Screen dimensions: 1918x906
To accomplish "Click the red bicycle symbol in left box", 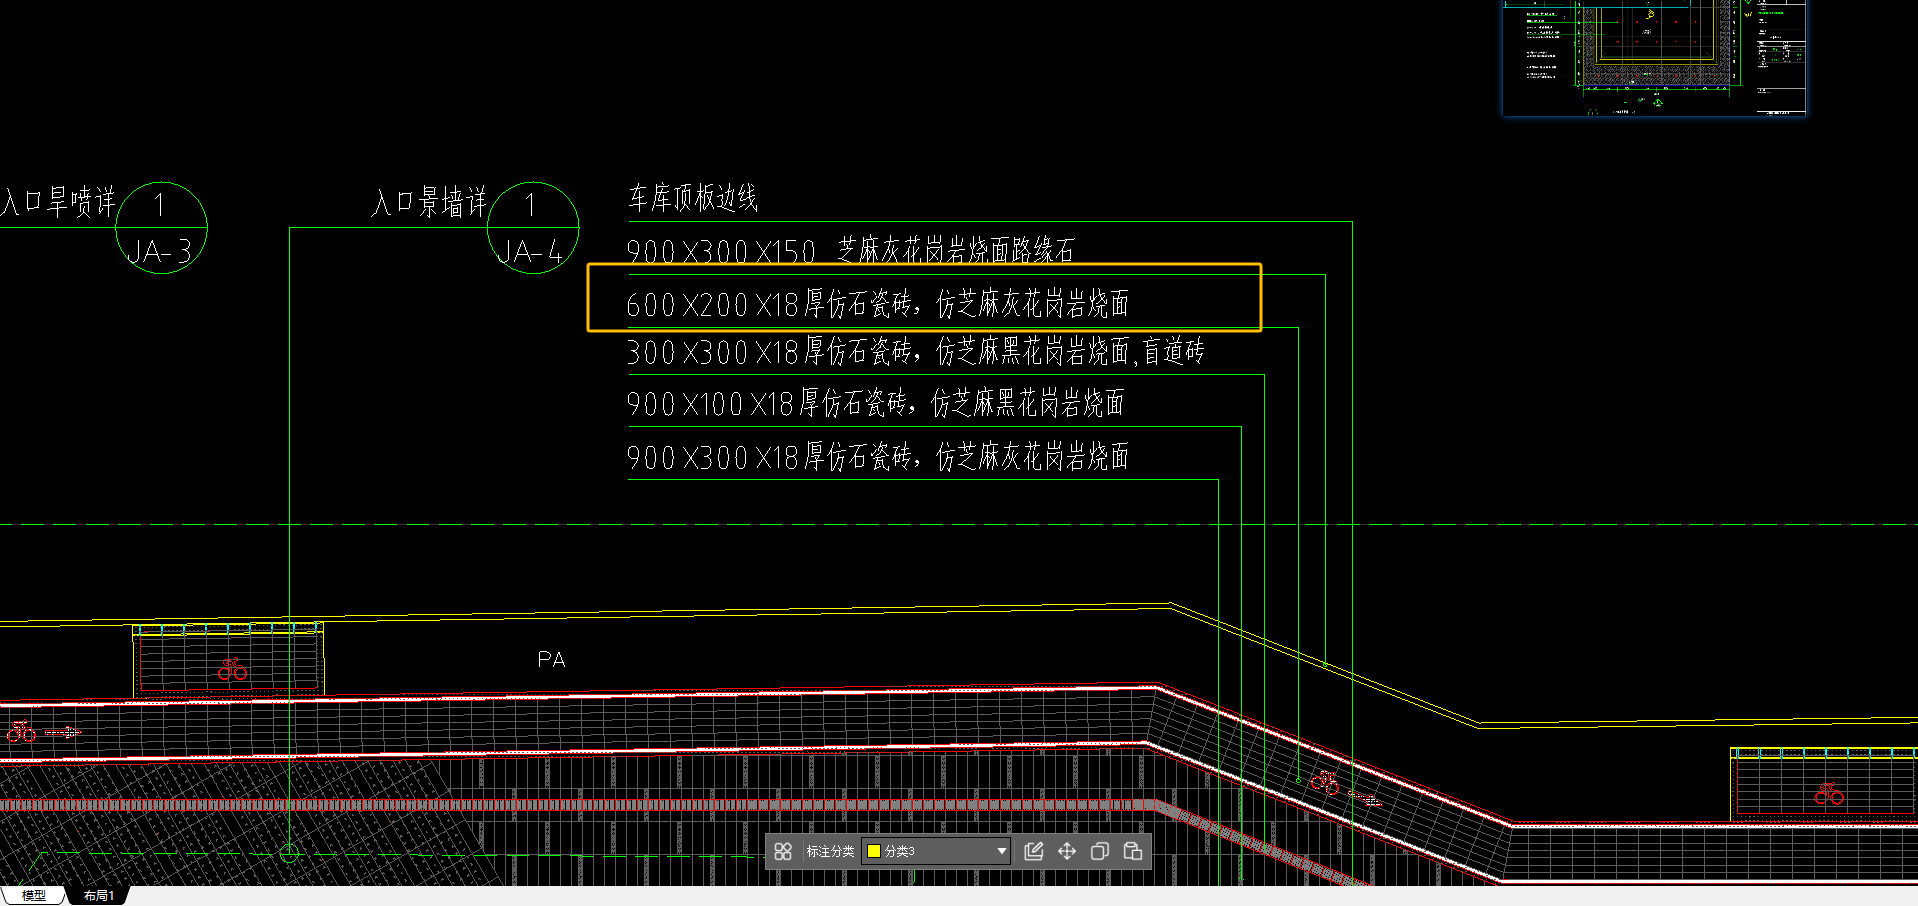I will [232, 669].
